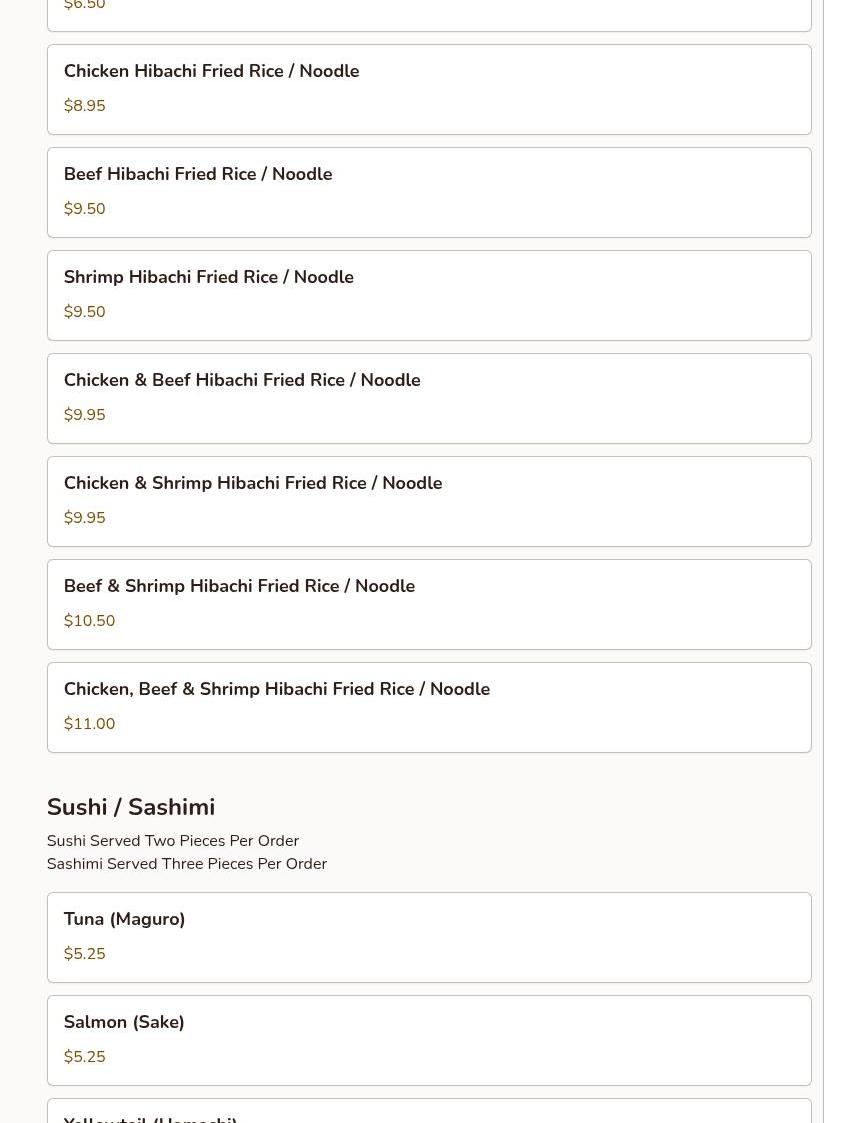Click the price under Chicken & Shrimp Hibachi
Viewport: 844px width, 1123px height.
coord(84,518)
